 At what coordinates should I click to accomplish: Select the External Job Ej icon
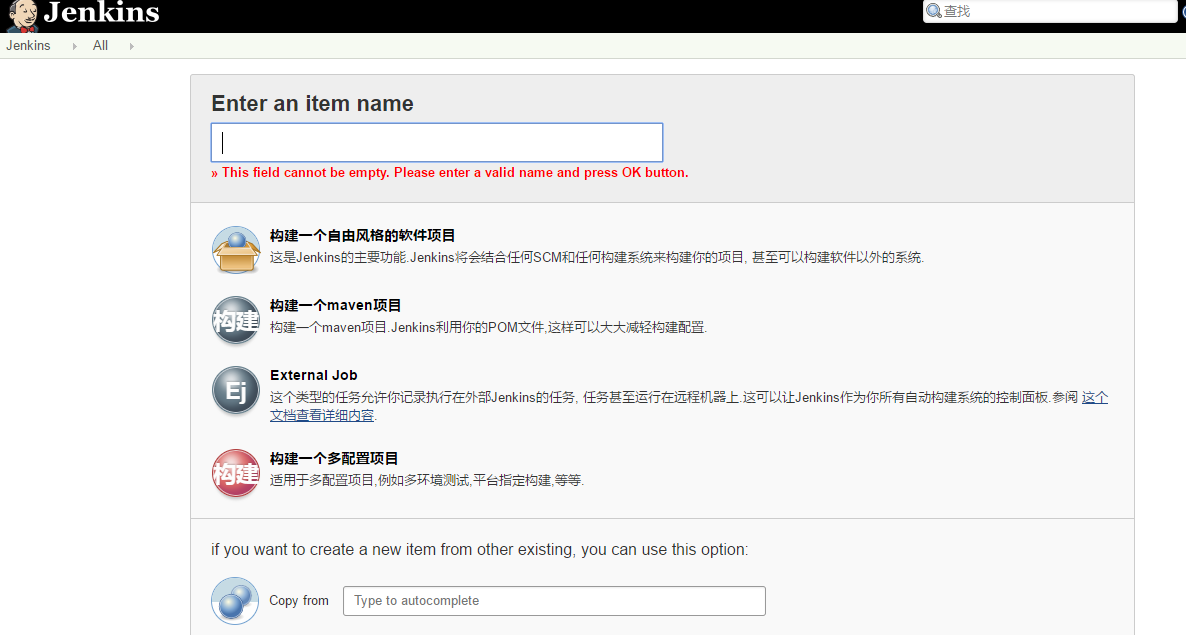pyautogui.click(x=236, y=390)
